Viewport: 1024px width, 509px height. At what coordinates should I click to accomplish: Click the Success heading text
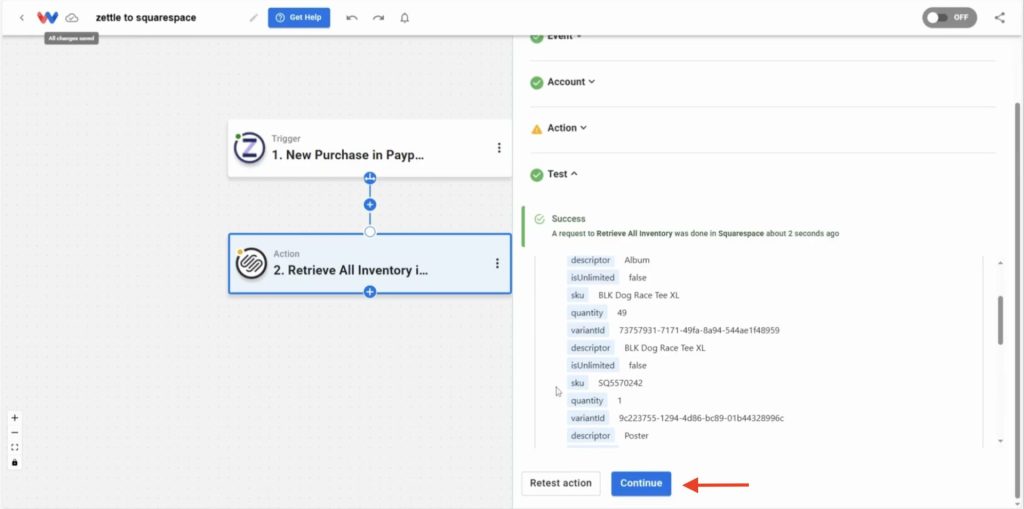(568, 219)
